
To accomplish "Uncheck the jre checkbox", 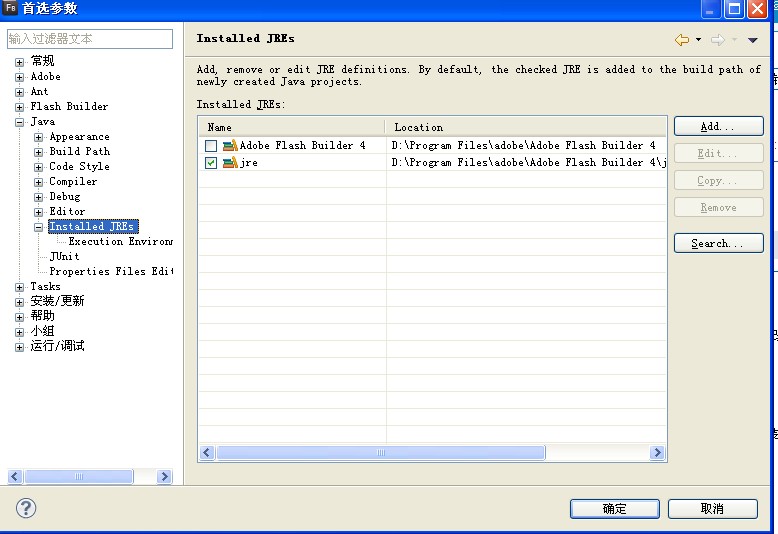I will (211, 163).
